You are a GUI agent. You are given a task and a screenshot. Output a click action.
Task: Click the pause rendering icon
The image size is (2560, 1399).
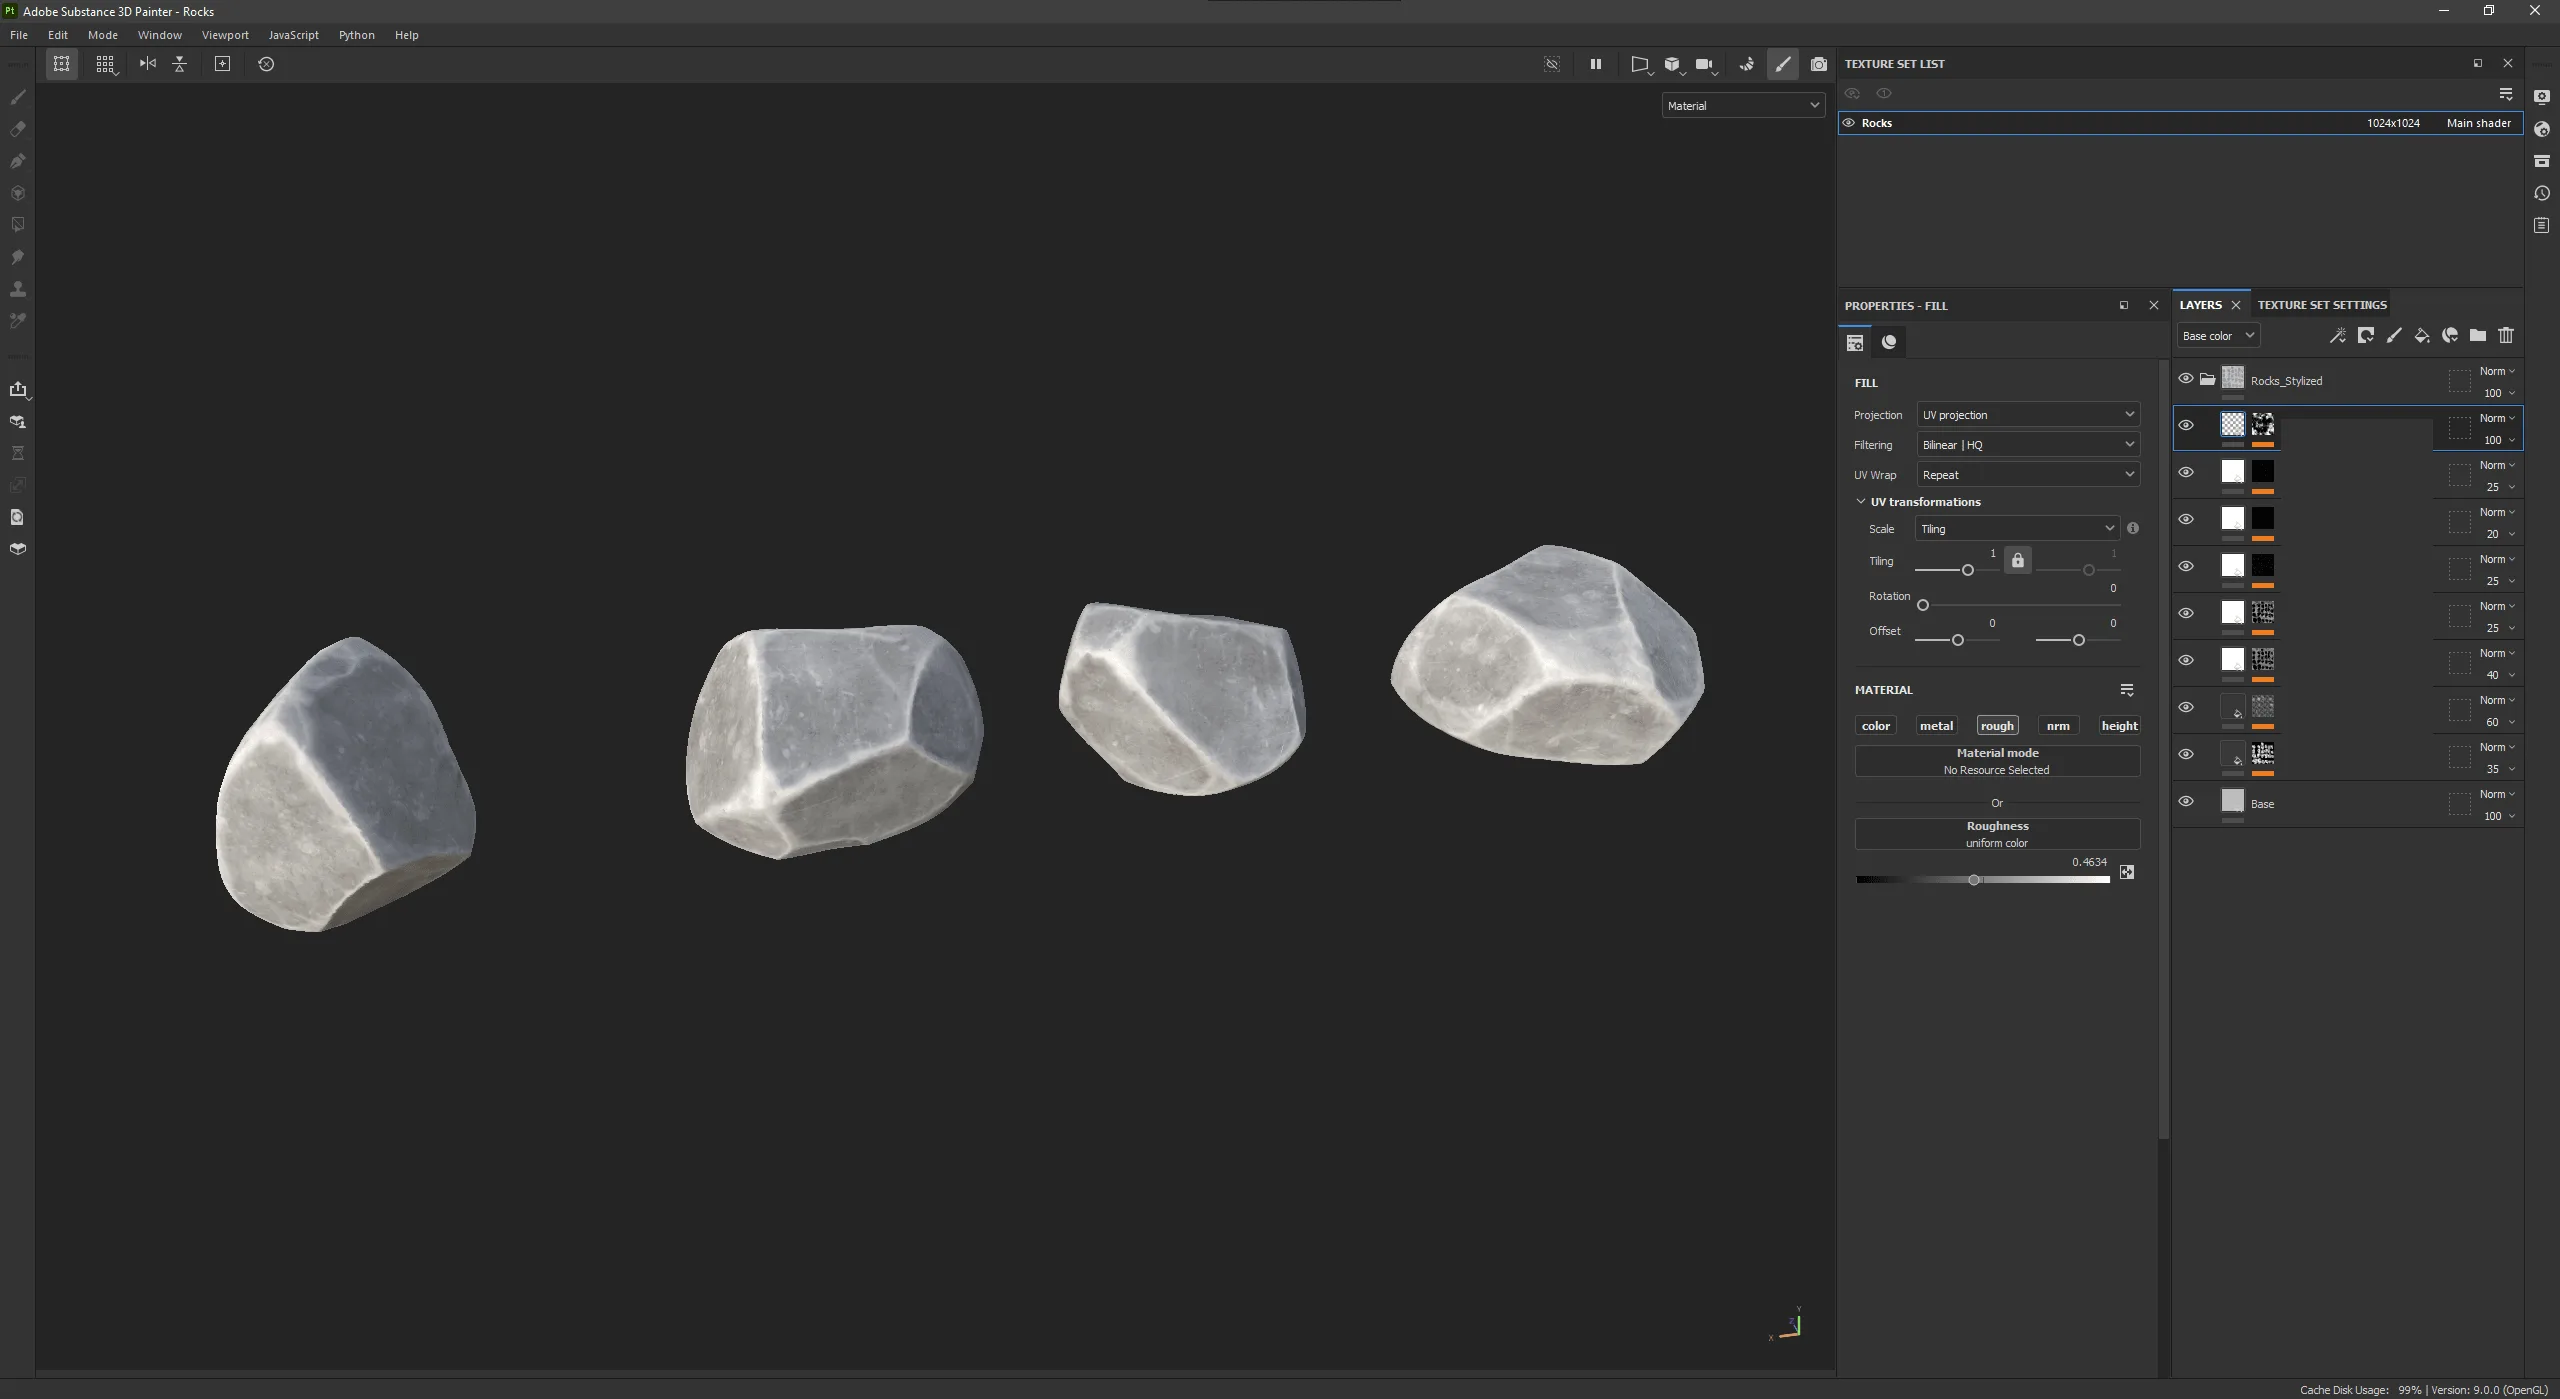click(x=1596, y=64)
